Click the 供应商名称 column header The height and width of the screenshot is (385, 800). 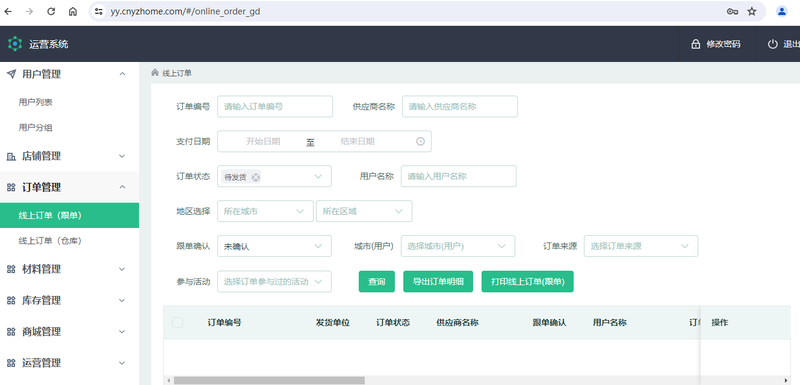click(x=457, y=322)
